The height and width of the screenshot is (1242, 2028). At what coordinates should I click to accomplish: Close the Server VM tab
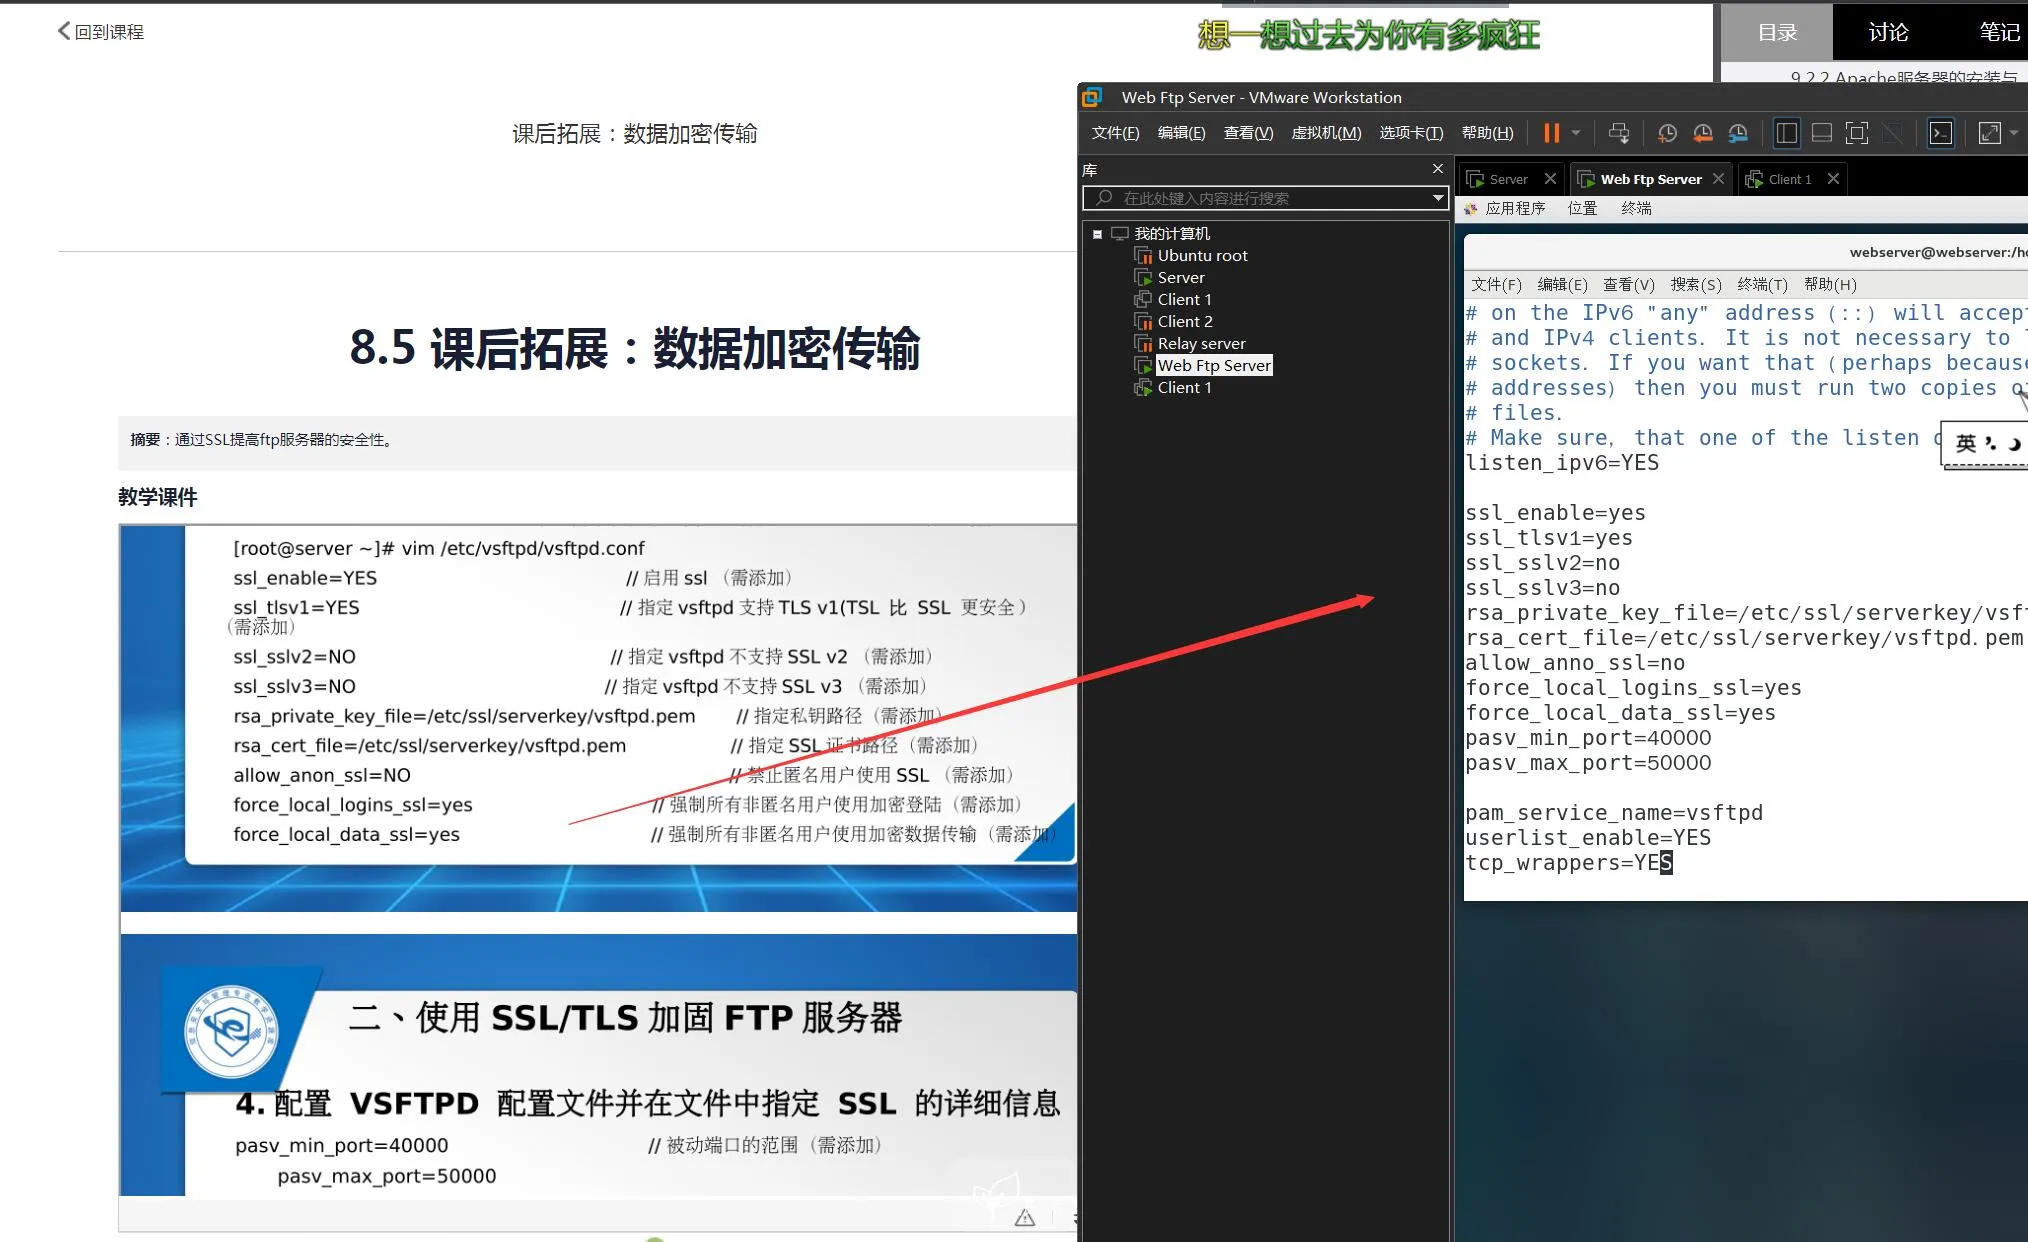[x=1550, y=179]
